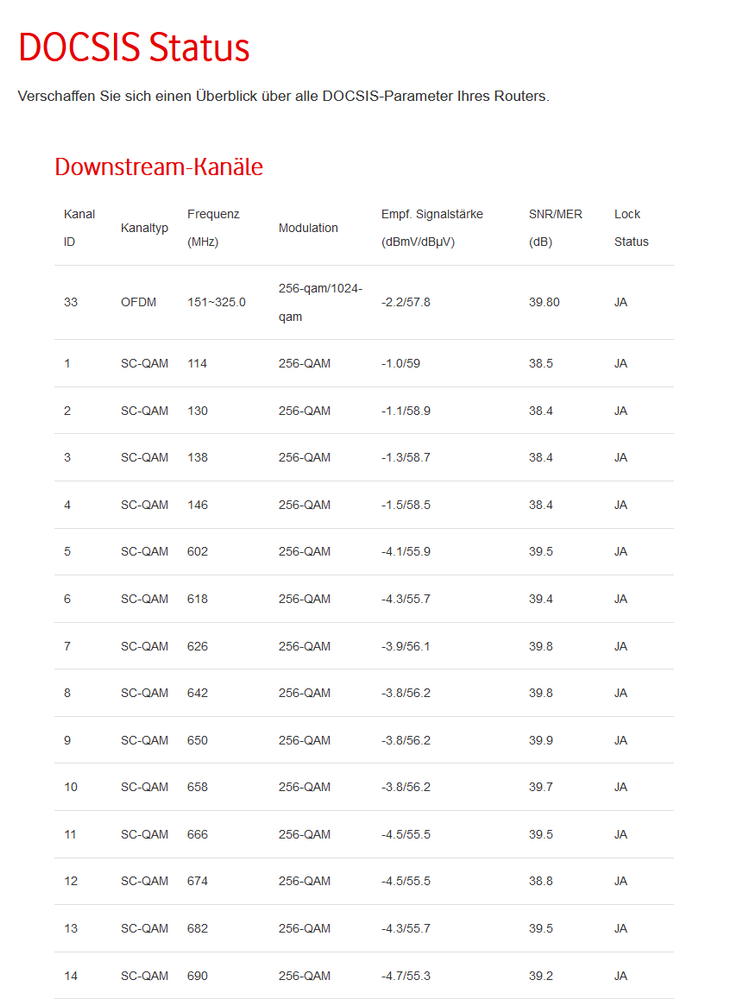Select frequency 146 cell
The height and width of the screenshot is (999, 743).
point(198,505)
